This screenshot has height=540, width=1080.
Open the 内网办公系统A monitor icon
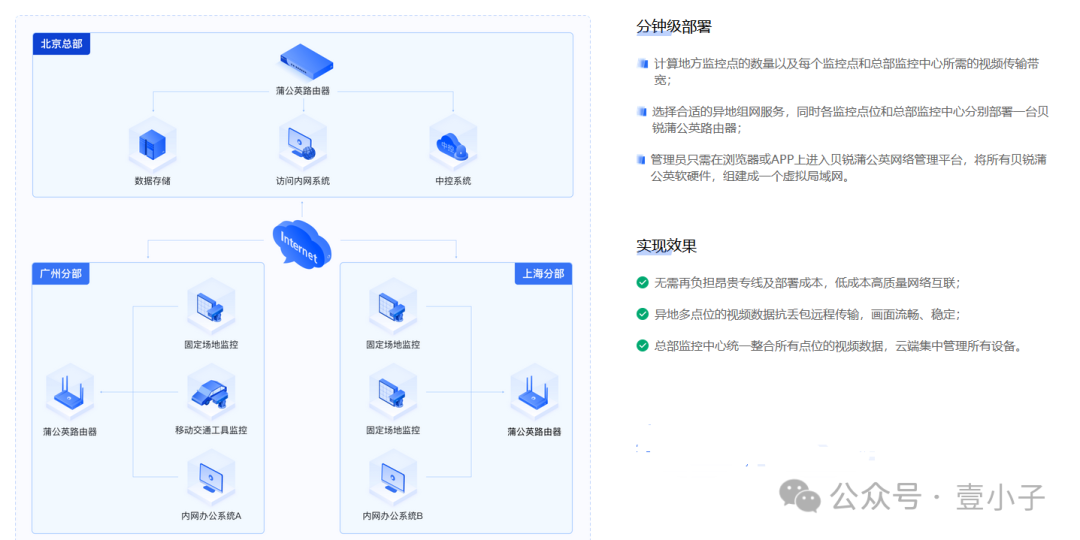(x=211, y=475)
